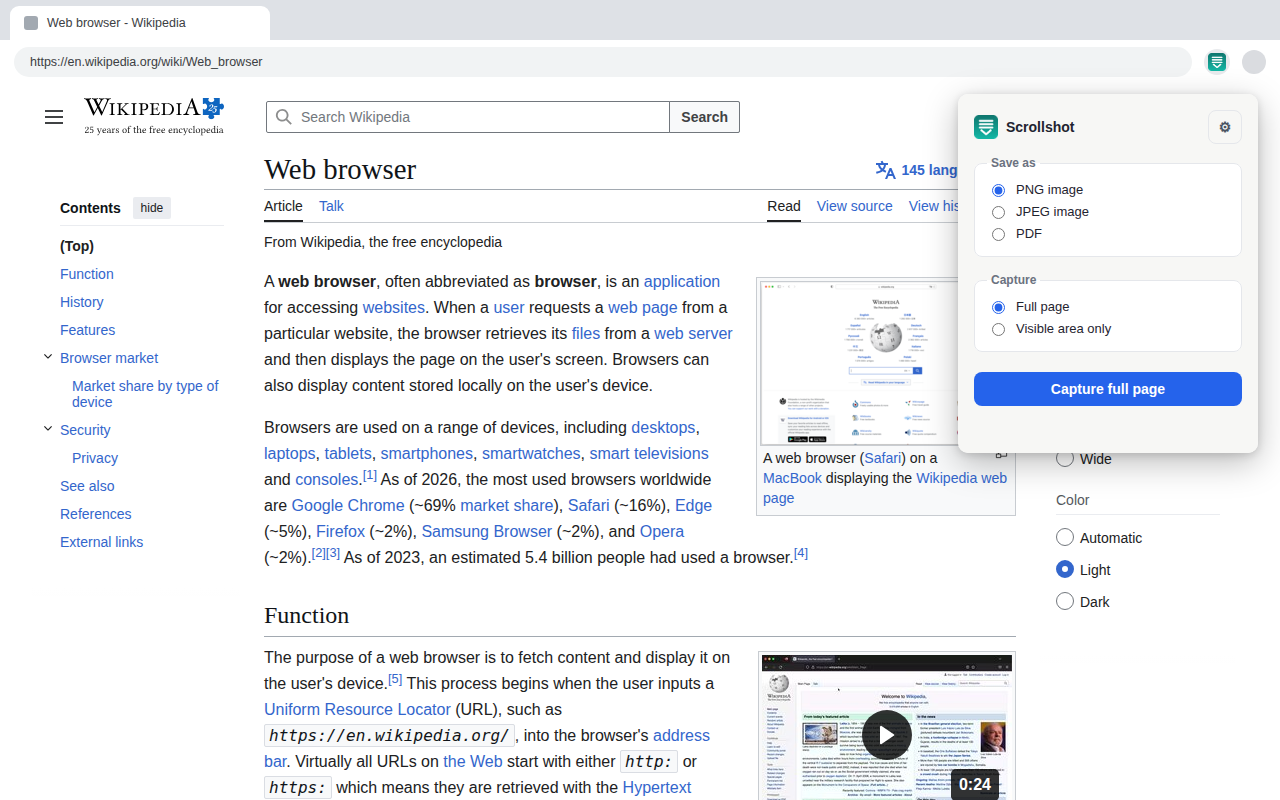This screenshot has height=800, width=1280.
Task: Go to Privacy section in contents
Action: (x=95, y=458)
